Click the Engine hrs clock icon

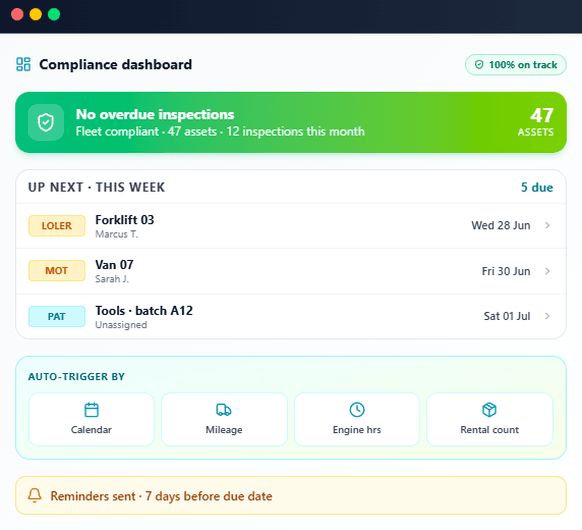tap(357, 410)
